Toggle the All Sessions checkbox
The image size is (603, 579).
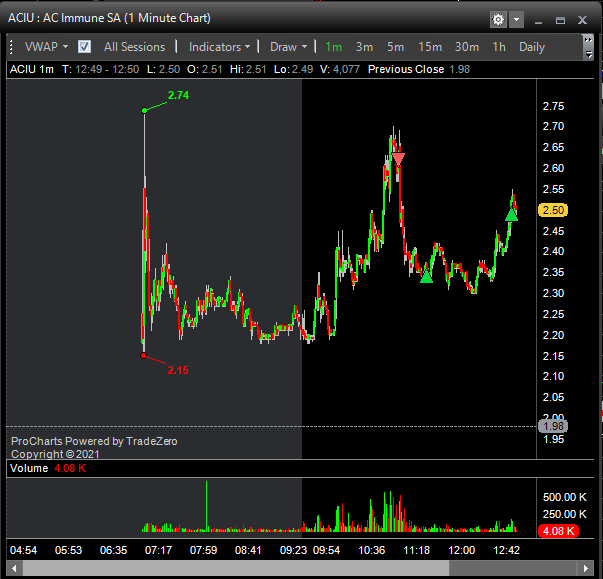coord(84,47)
